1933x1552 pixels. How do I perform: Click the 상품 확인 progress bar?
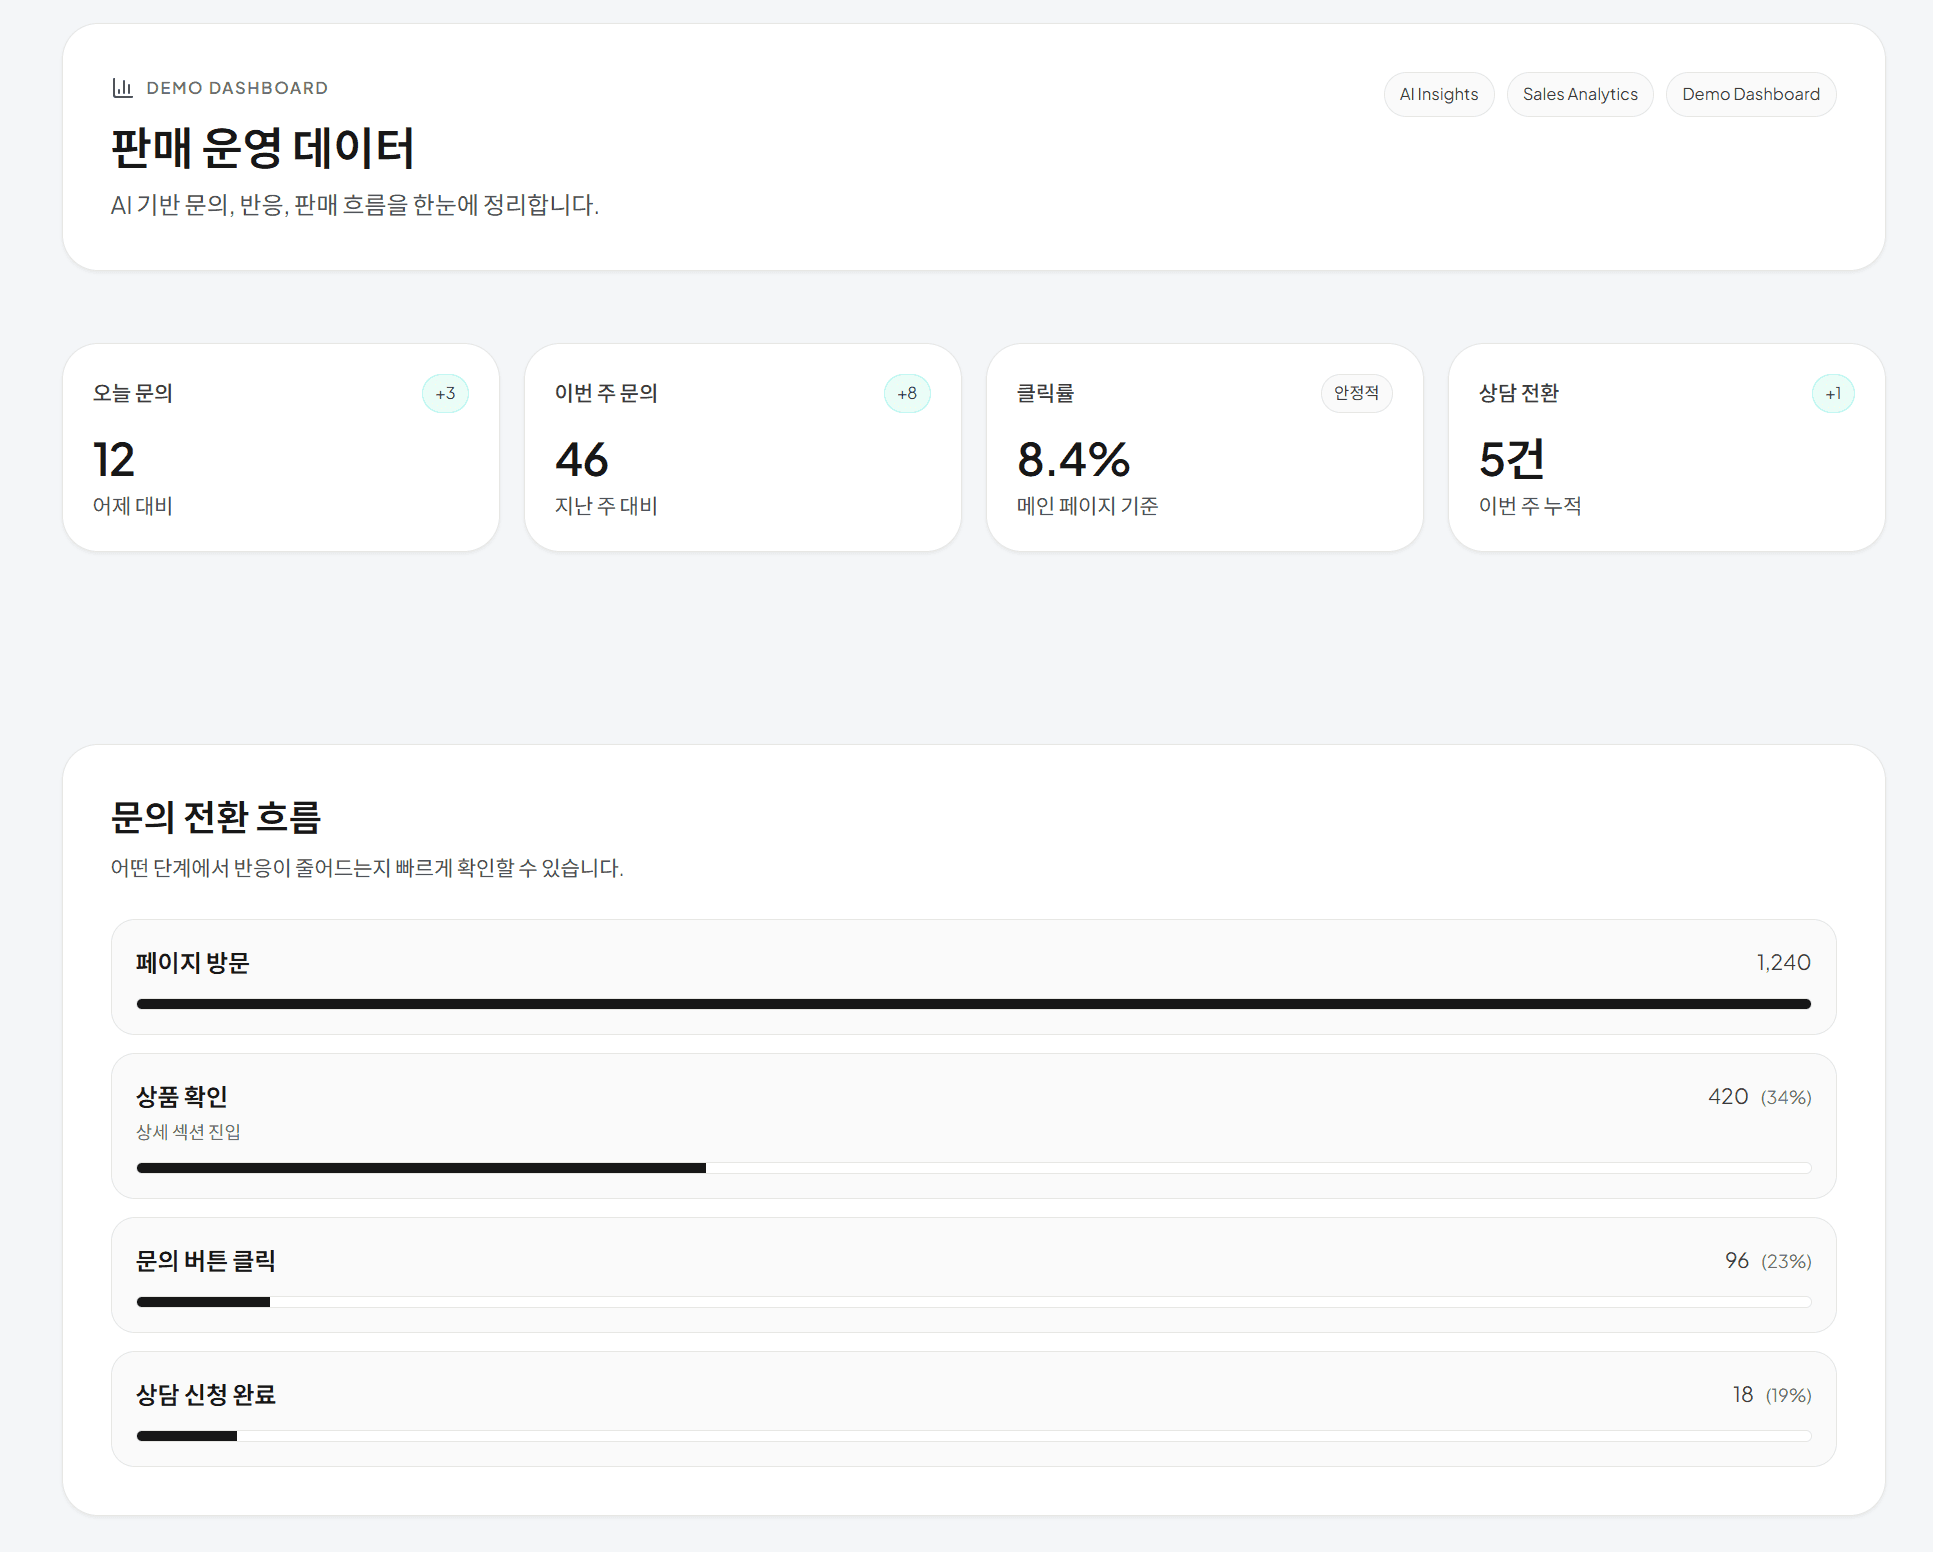pos(973,1167)
